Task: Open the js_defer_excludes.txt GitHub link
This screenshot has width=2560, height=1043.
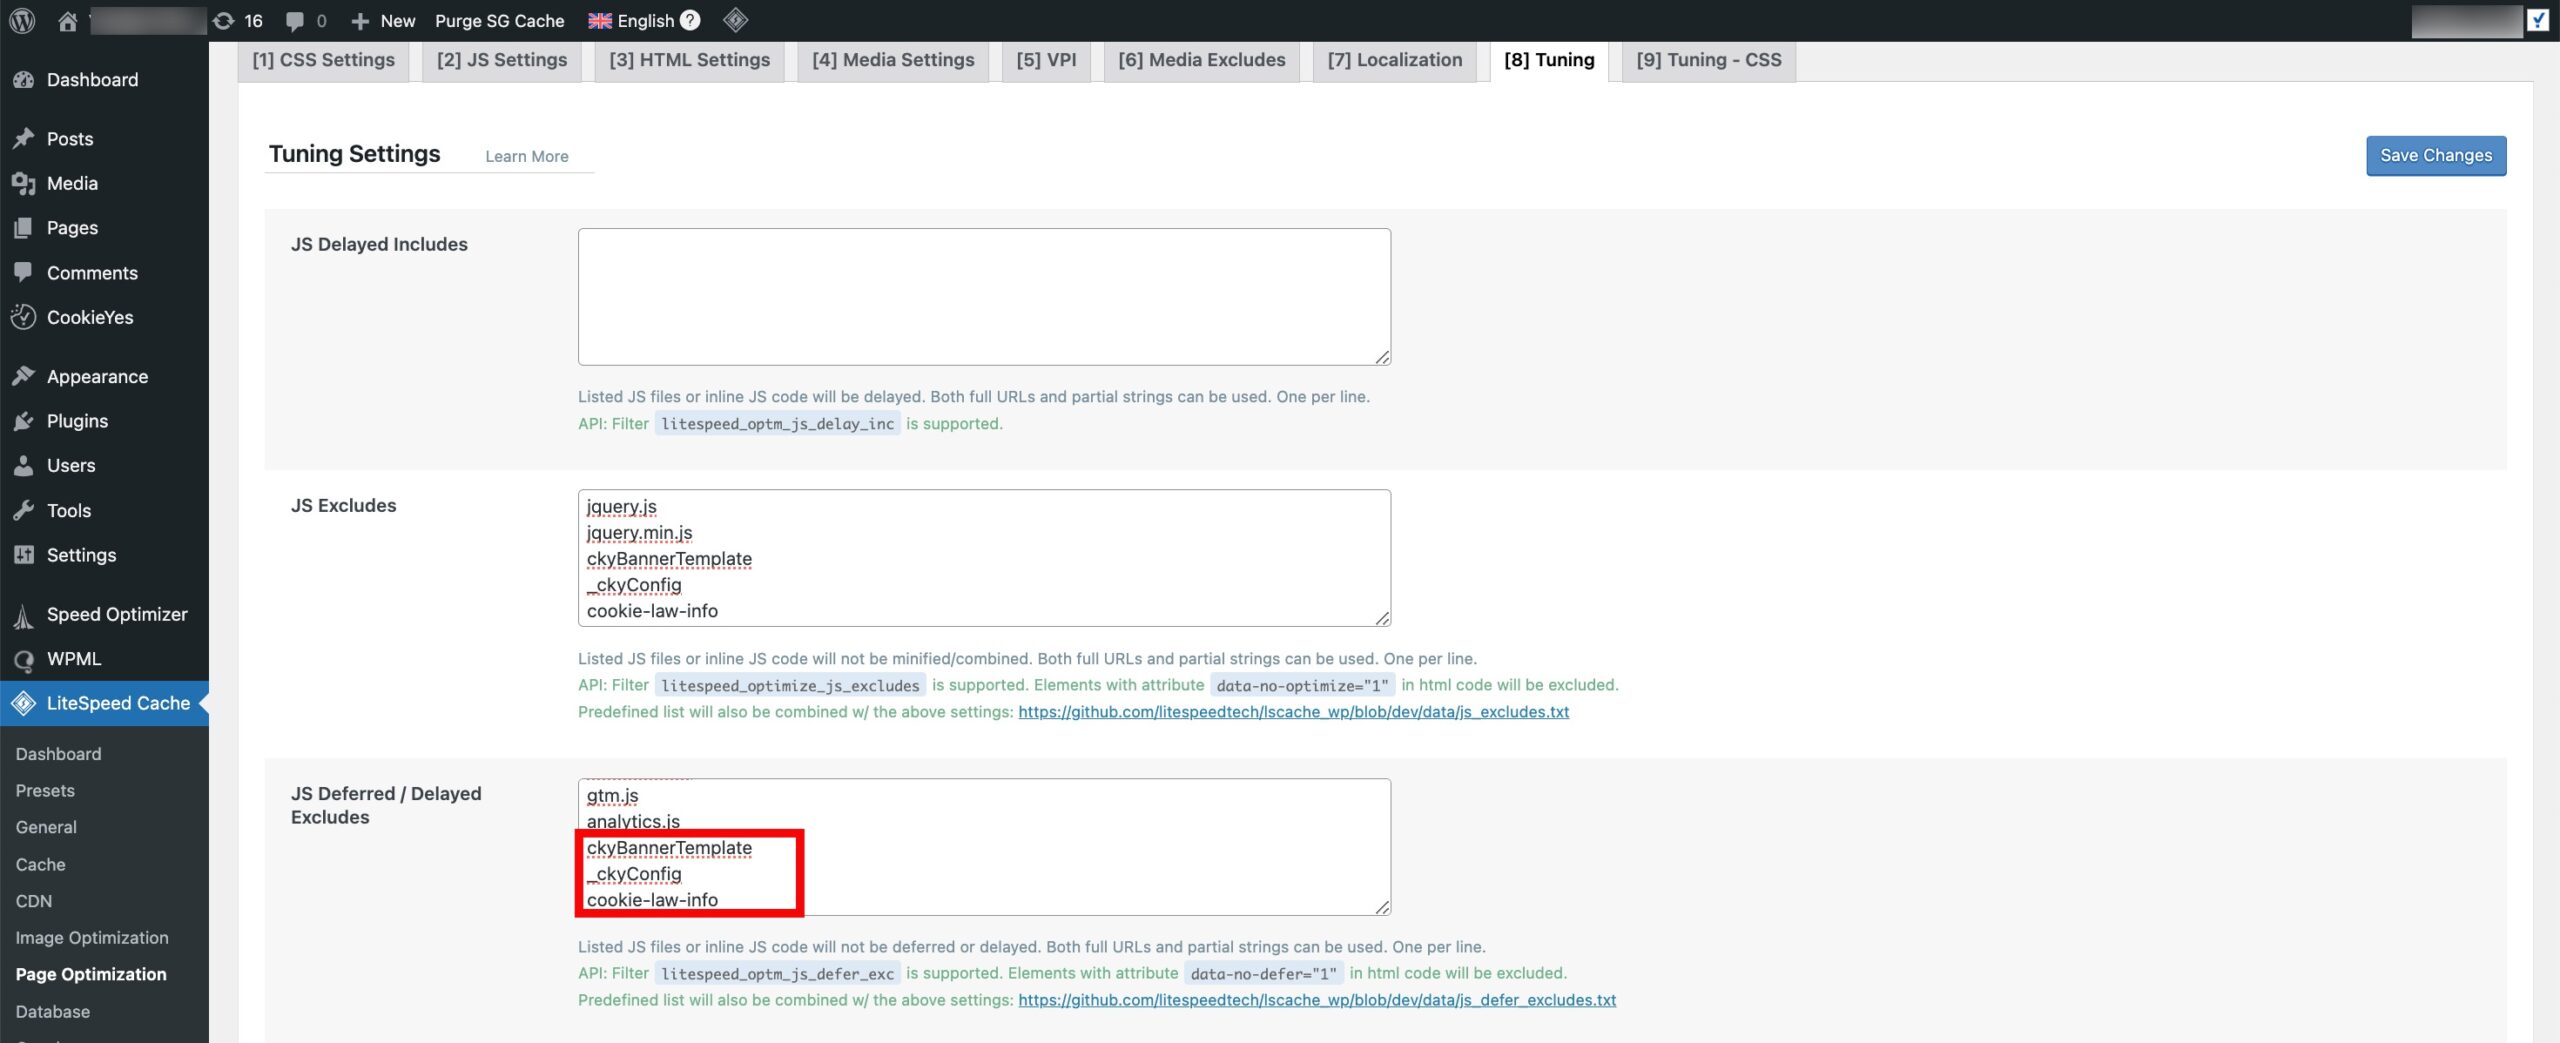Action: [1317, 1000]
